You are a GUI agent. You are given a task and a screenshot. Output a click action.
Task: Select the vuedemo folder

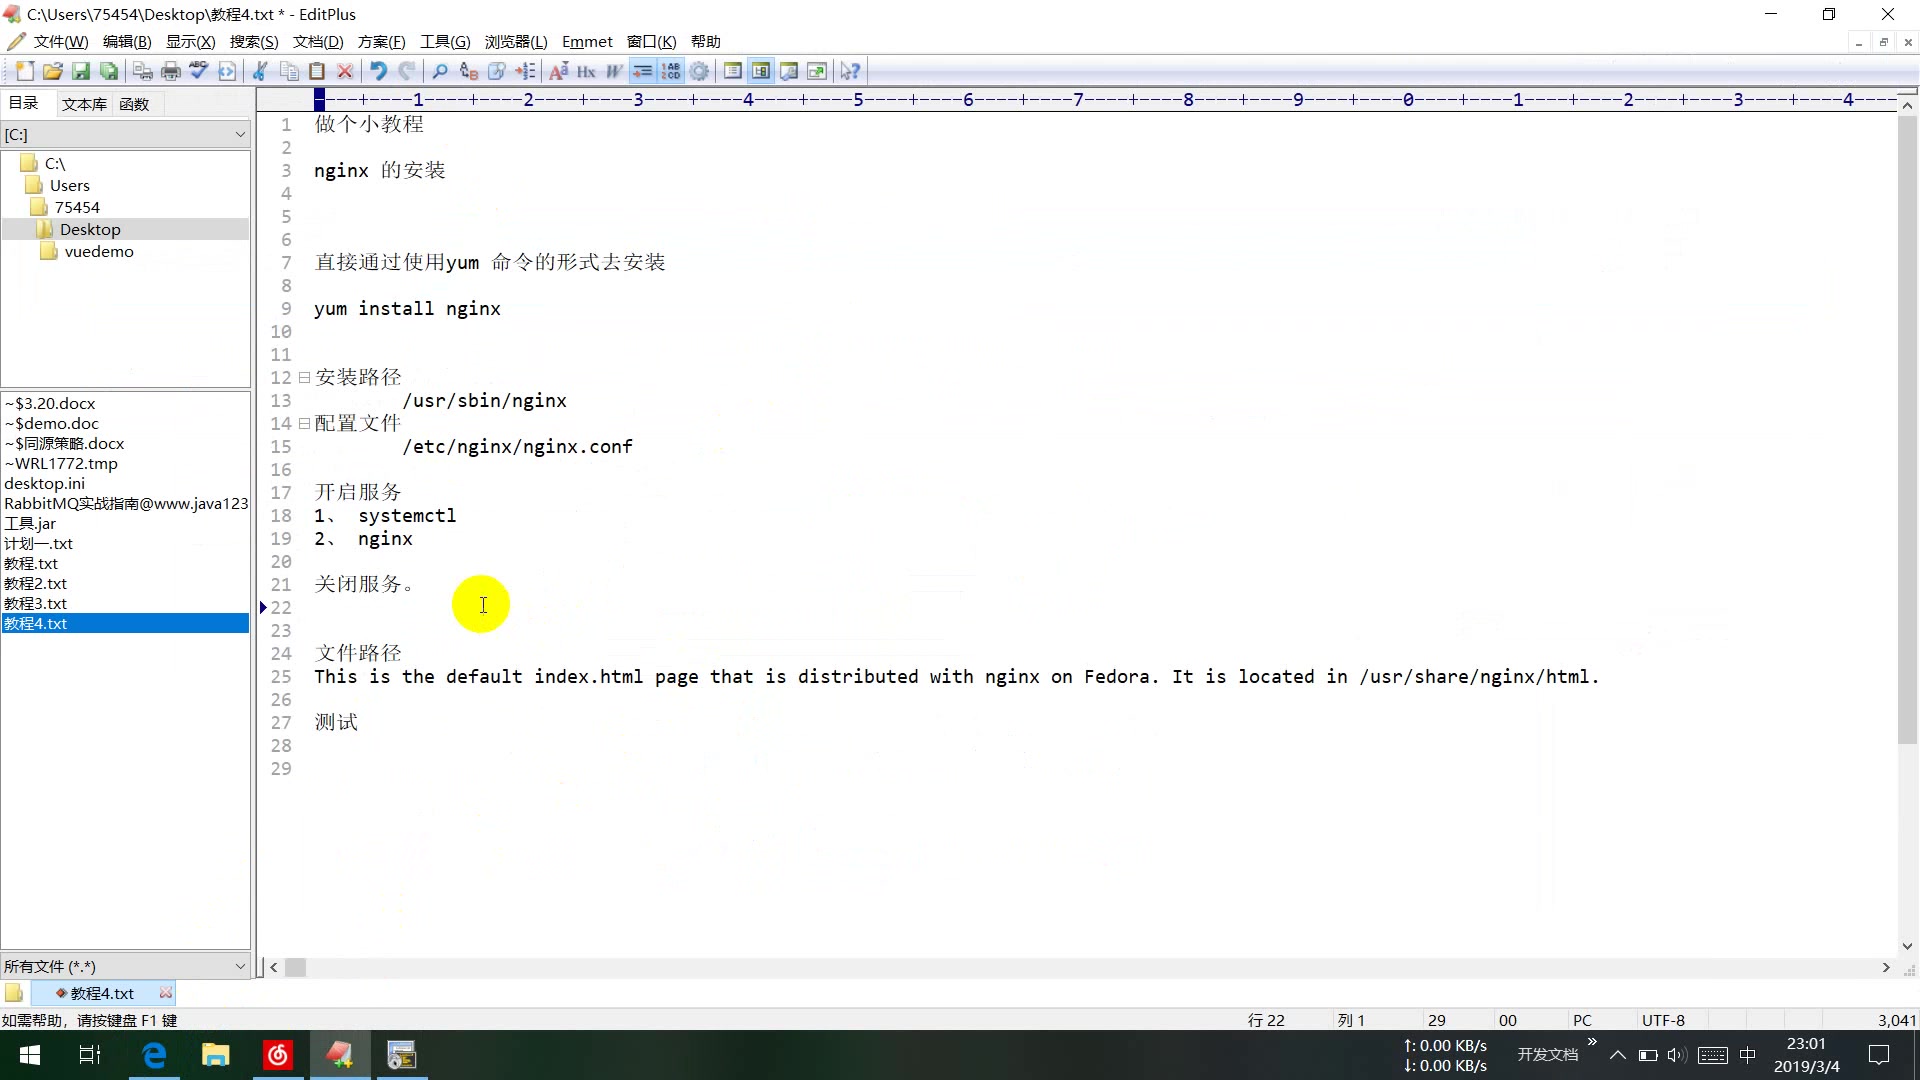[x=98, y=251]
